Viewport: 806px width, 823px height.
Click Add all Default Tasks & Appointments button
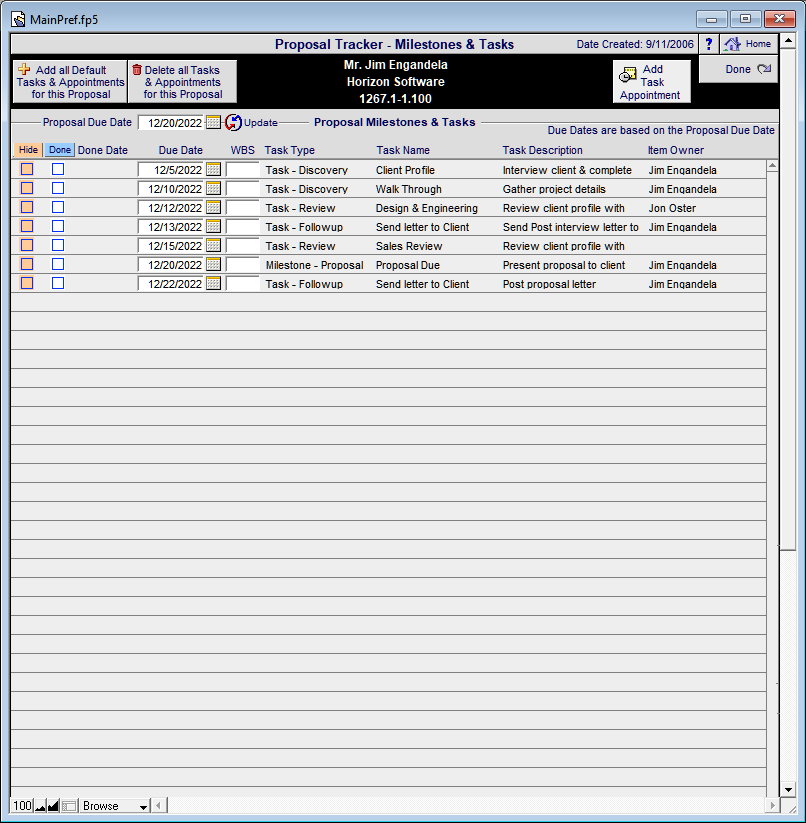(70, 82)
